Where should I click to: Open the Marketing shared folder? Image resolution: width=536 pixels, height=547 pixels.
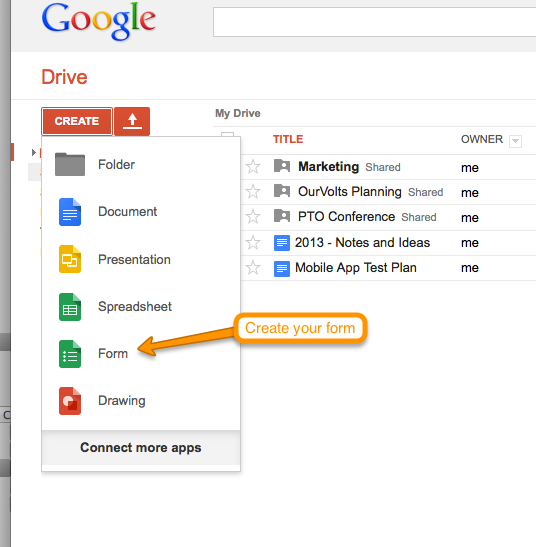pos(328,167)
